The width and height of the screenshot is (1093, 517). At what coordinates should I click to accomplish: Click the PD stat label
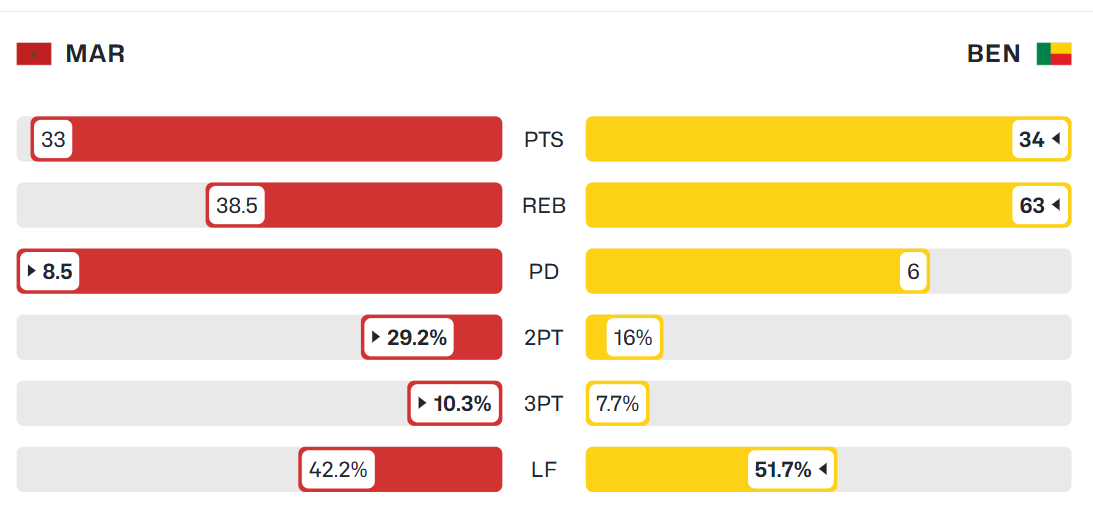544,272
